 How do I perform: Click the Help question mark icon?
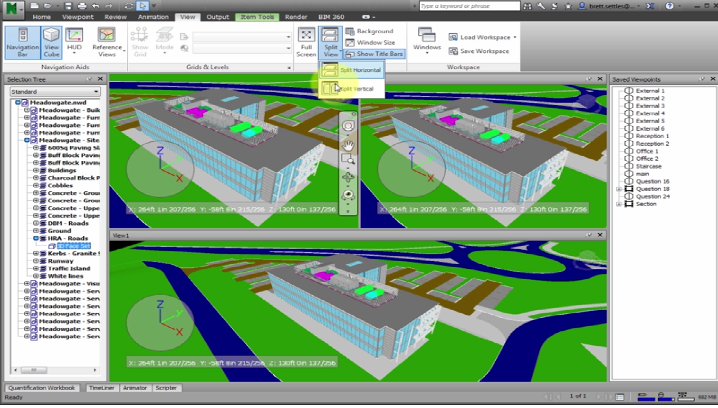(669, 6)
